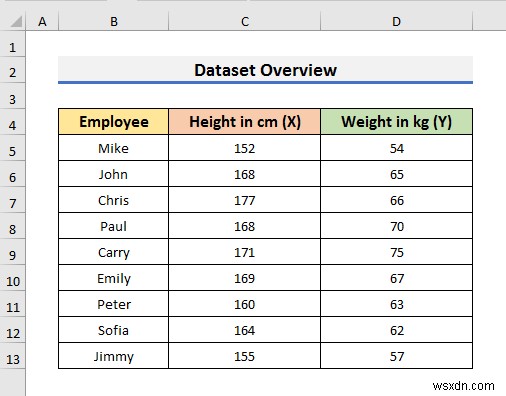This screenshot has width=506, height=396.
Task: Select Paul's height value 168
Action: pyautogui.click(x=245, y=226)
